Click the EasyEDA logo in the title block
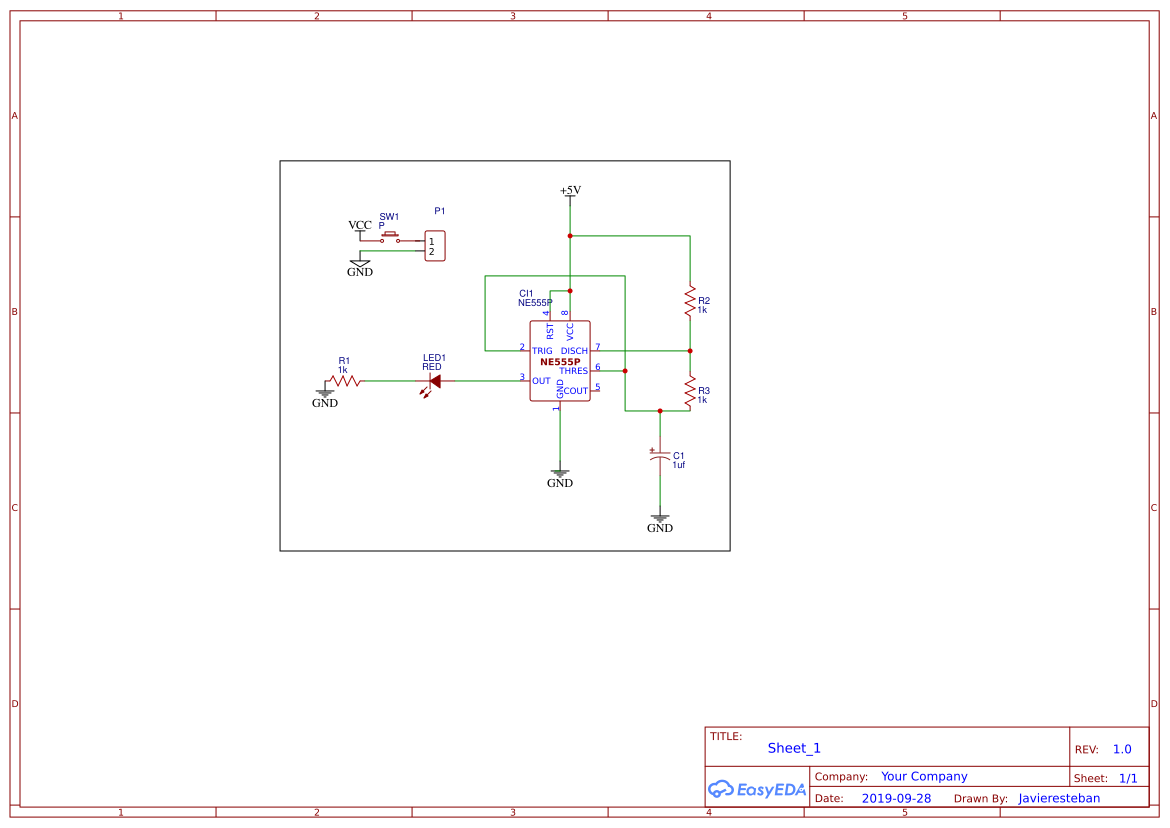Image resolution: width=1170 pixels, height=828 pixels. coord(755,789)
